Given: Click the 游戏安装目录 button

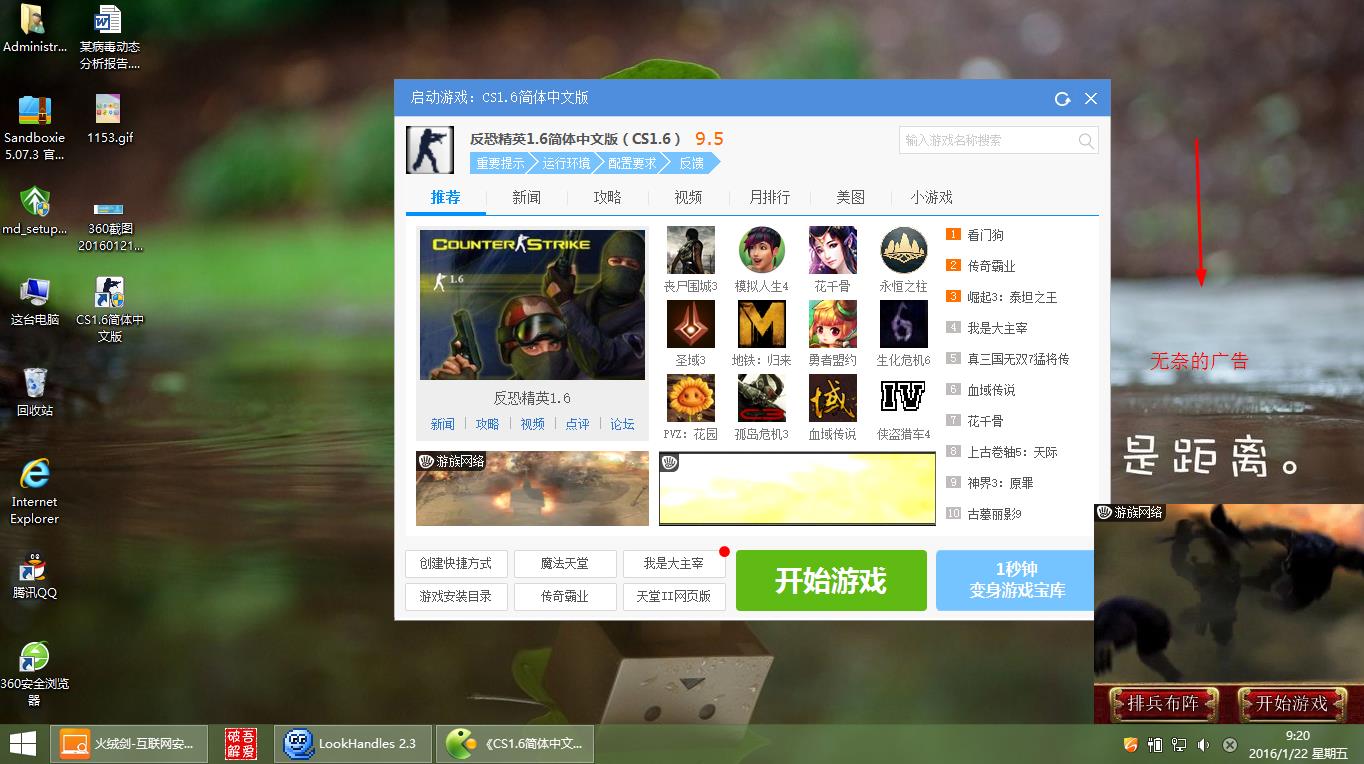Looking at the screenshot, I should 456,596.
